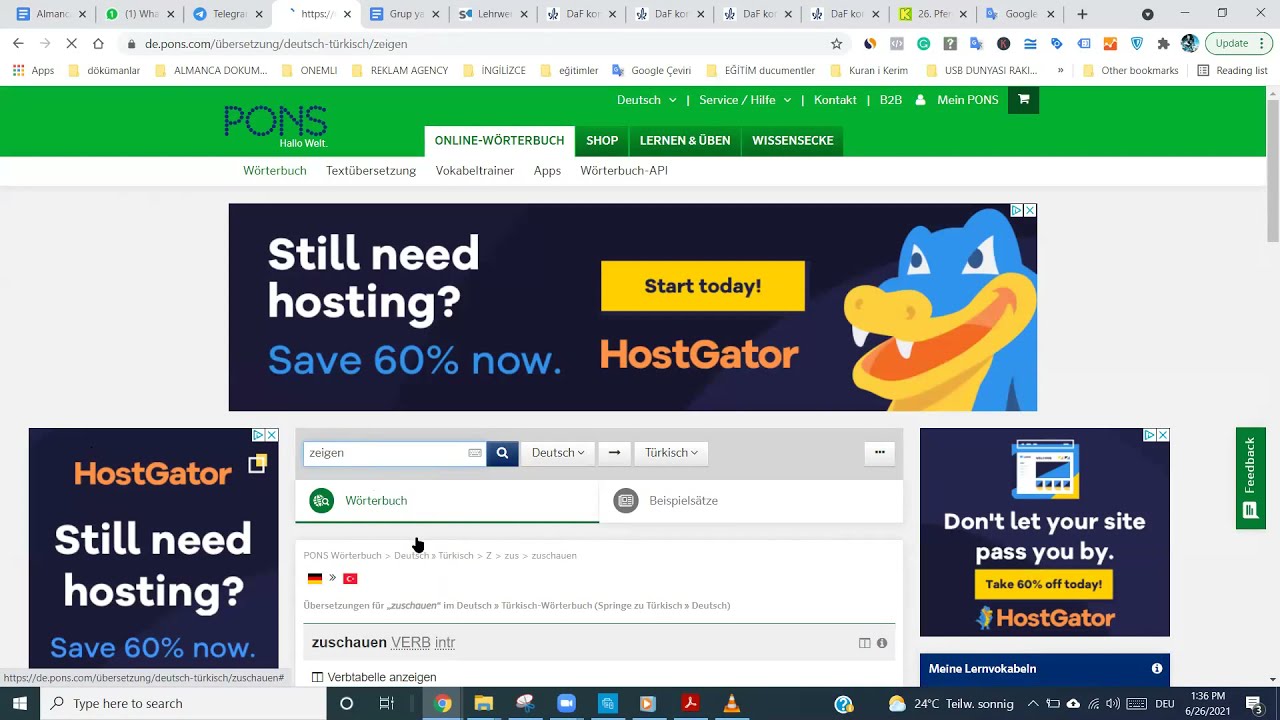Viewport: 1280px width, 720px height.
Task: Open the shopping cart icon
Action: 1023,100
